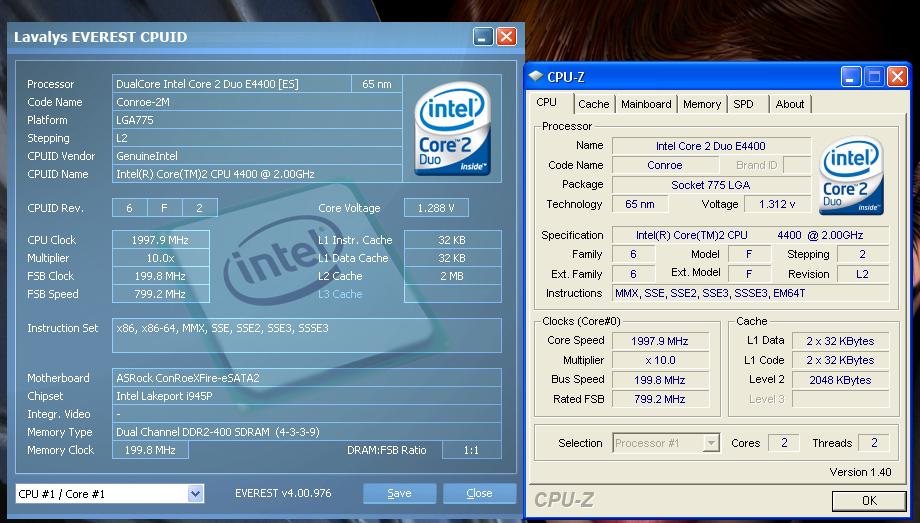The image size is (920, 523).
Task: Minimize the CPU-Z window
Action: [851, 76]
